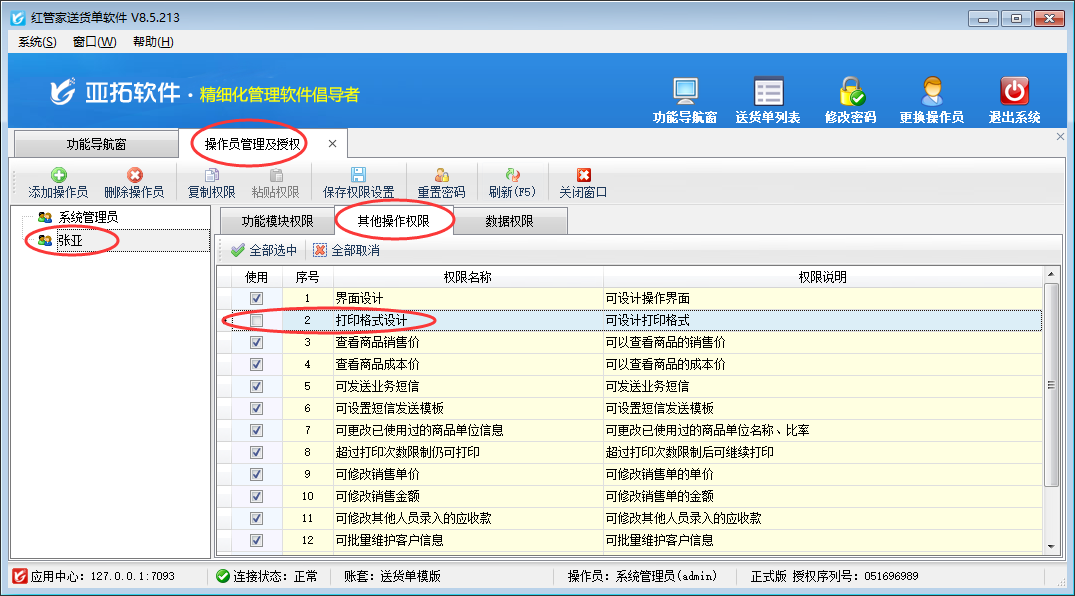The height and width of the screenshot is (596, 1075).
Task: Uncheck the 界面设计 permission checkbox
Action: coord(257,298)
